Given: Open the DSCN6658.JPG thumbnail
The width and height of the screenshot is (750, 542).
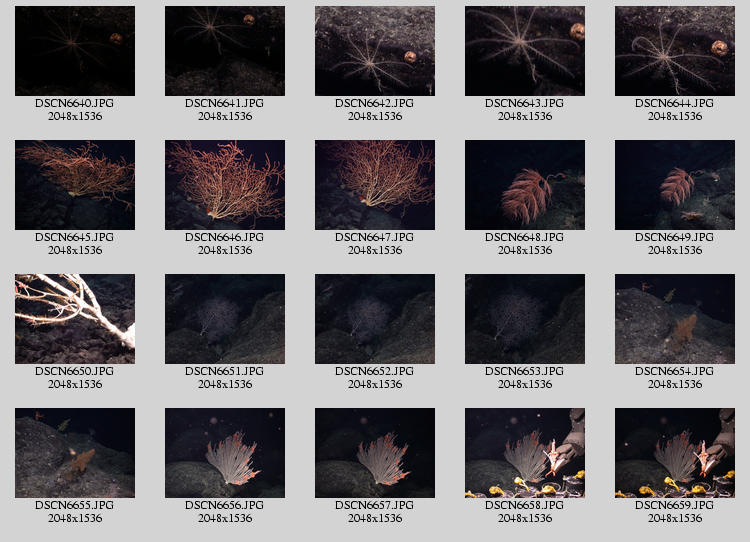Looking at the screenshot, I should pyautogui.click(x=525, y=453).
